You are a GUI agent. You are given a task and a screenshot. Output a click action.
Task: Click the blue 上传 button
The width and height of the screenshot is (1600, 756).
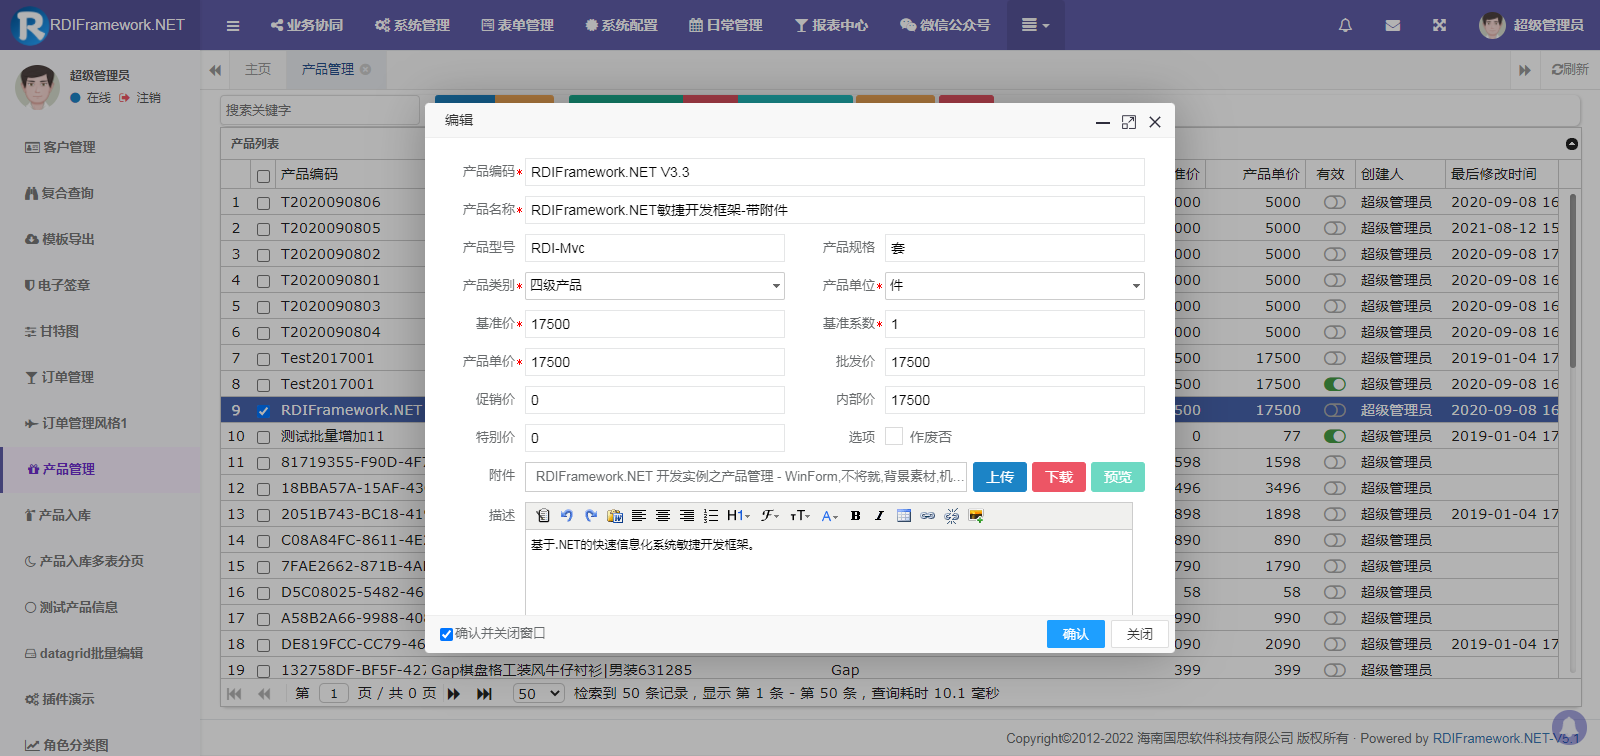[x=1000, y=477]
